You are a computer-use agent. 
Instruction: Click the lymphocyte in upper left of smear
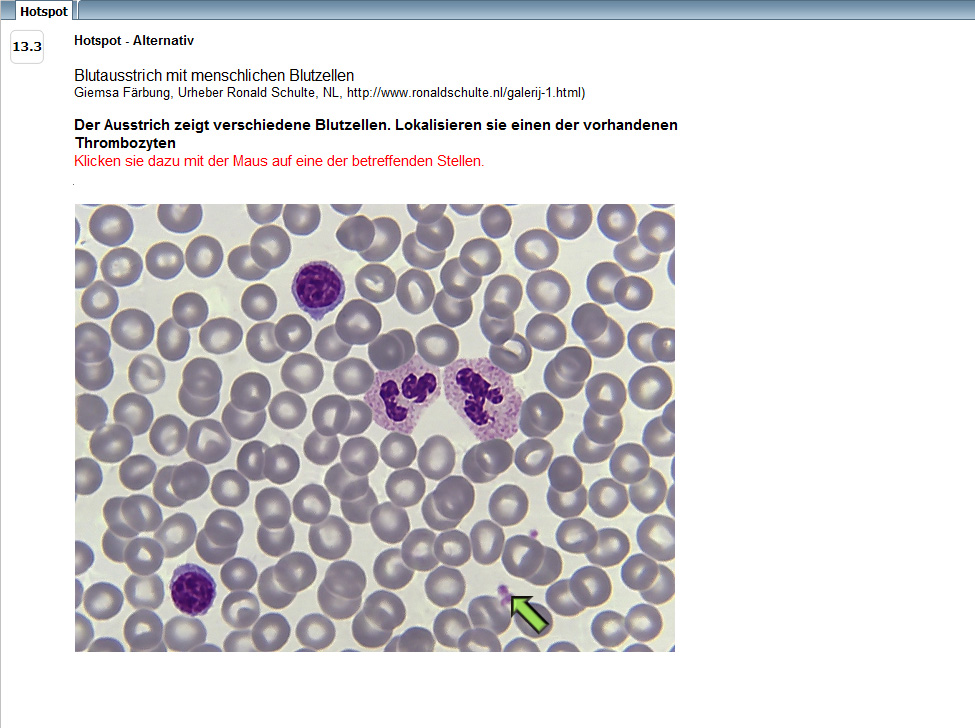[318, 287]
